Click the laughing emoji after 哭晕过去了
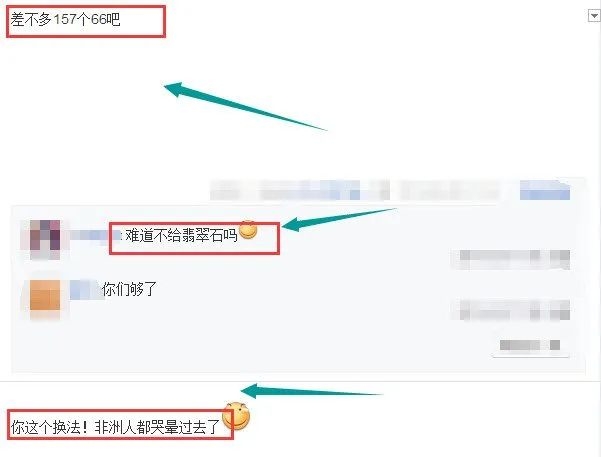 tap(236, 416)
